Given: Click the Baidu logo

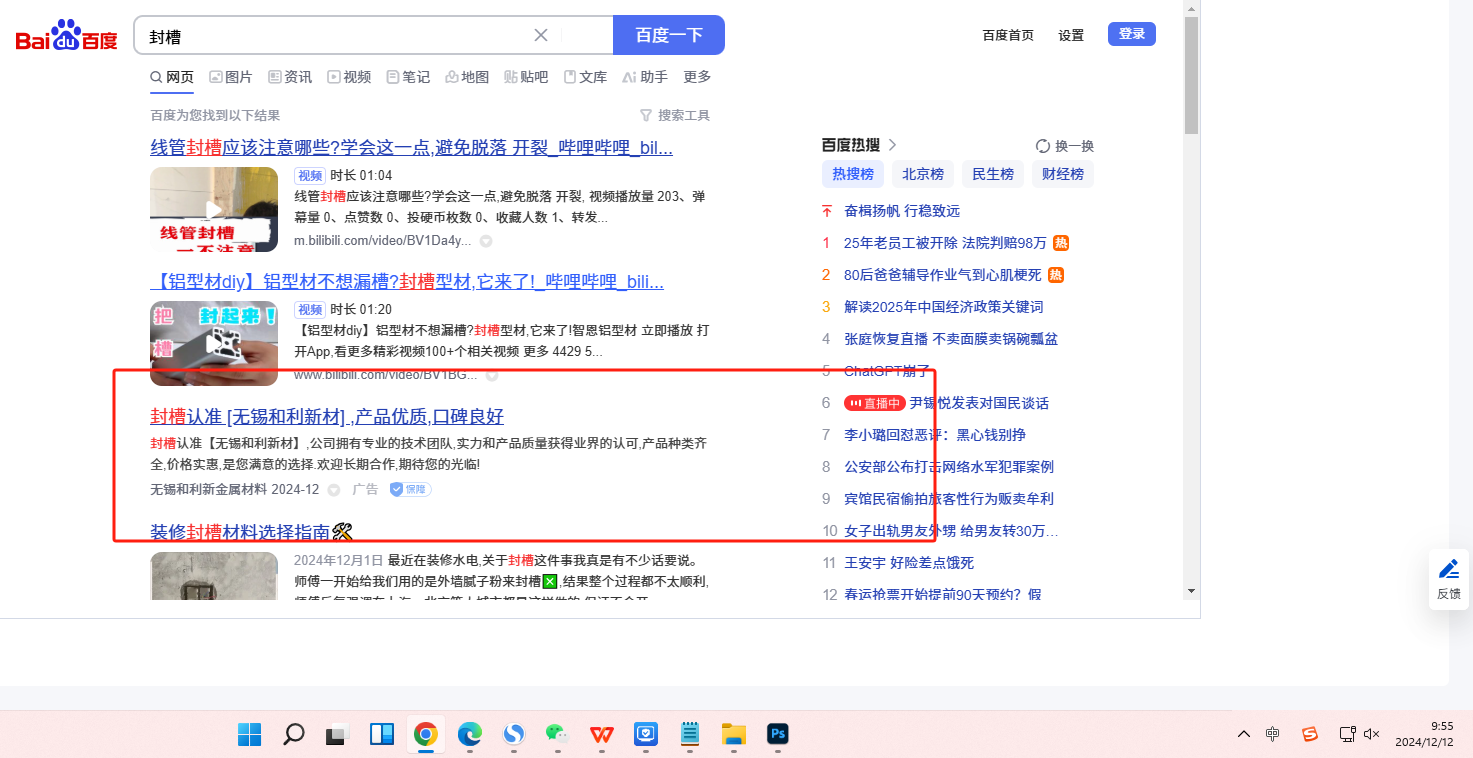Looking at the screenshot, I should tap(66, 36).
